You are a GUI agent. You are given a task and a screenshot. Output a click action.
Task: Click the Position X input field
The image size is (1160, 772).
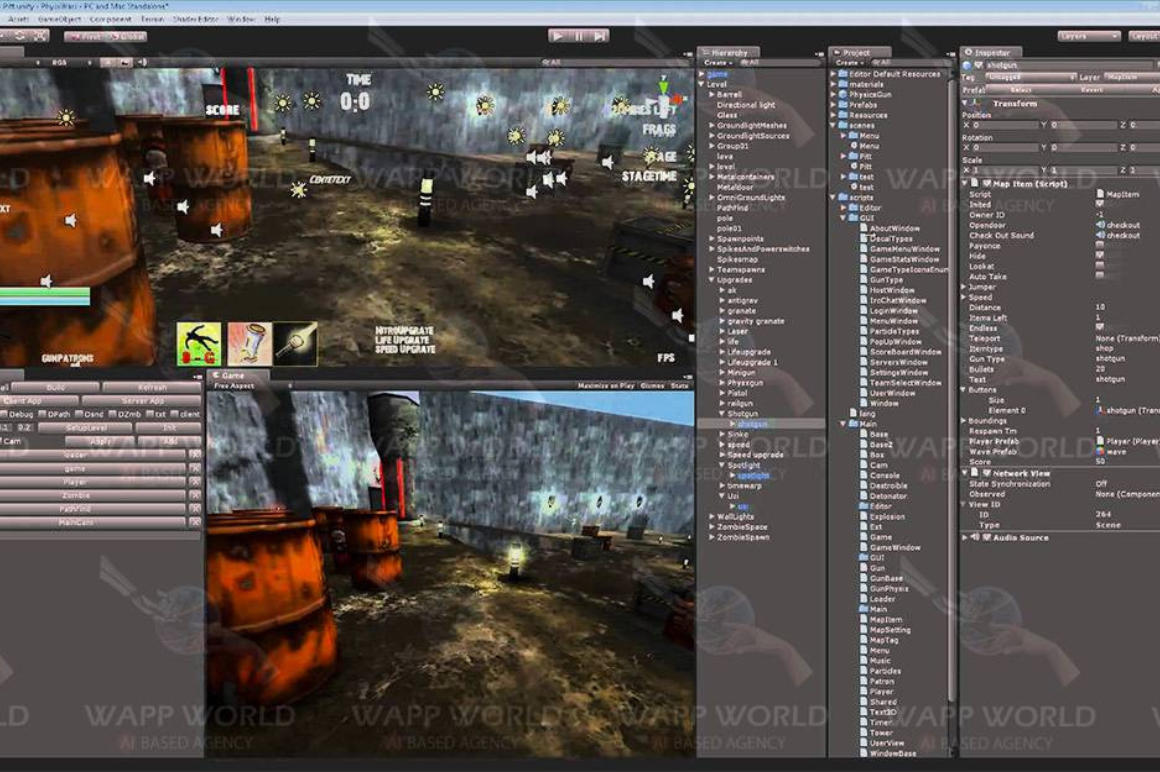[1008, 125]
